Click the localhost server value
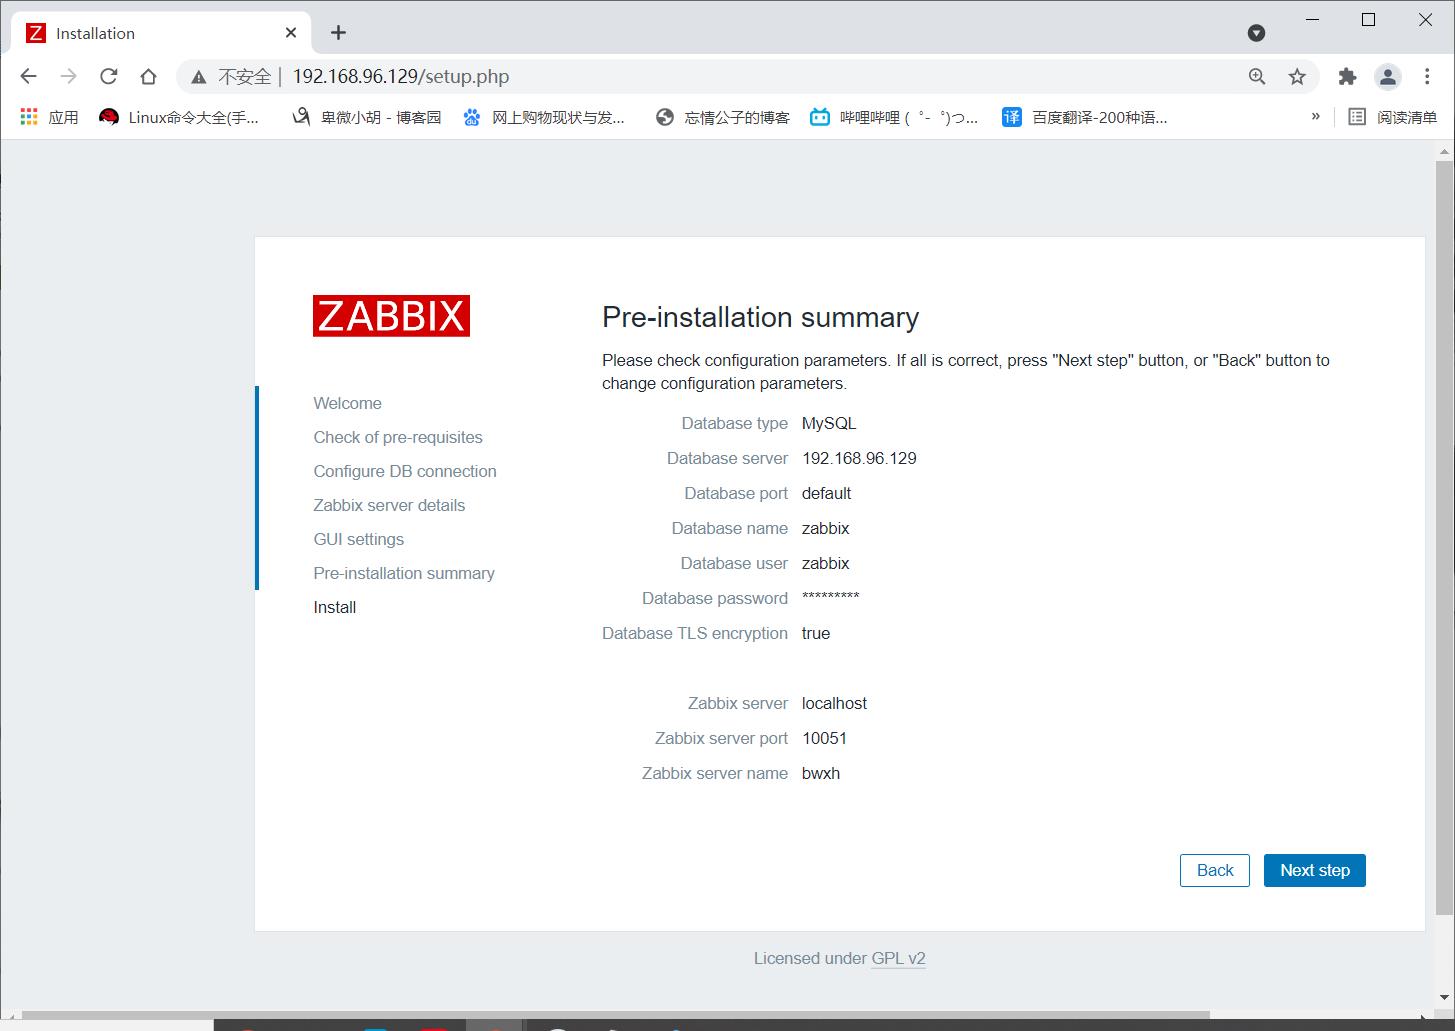This screenshot has height=1031, width=1455. pyautogui.click(x=834, y=703)
